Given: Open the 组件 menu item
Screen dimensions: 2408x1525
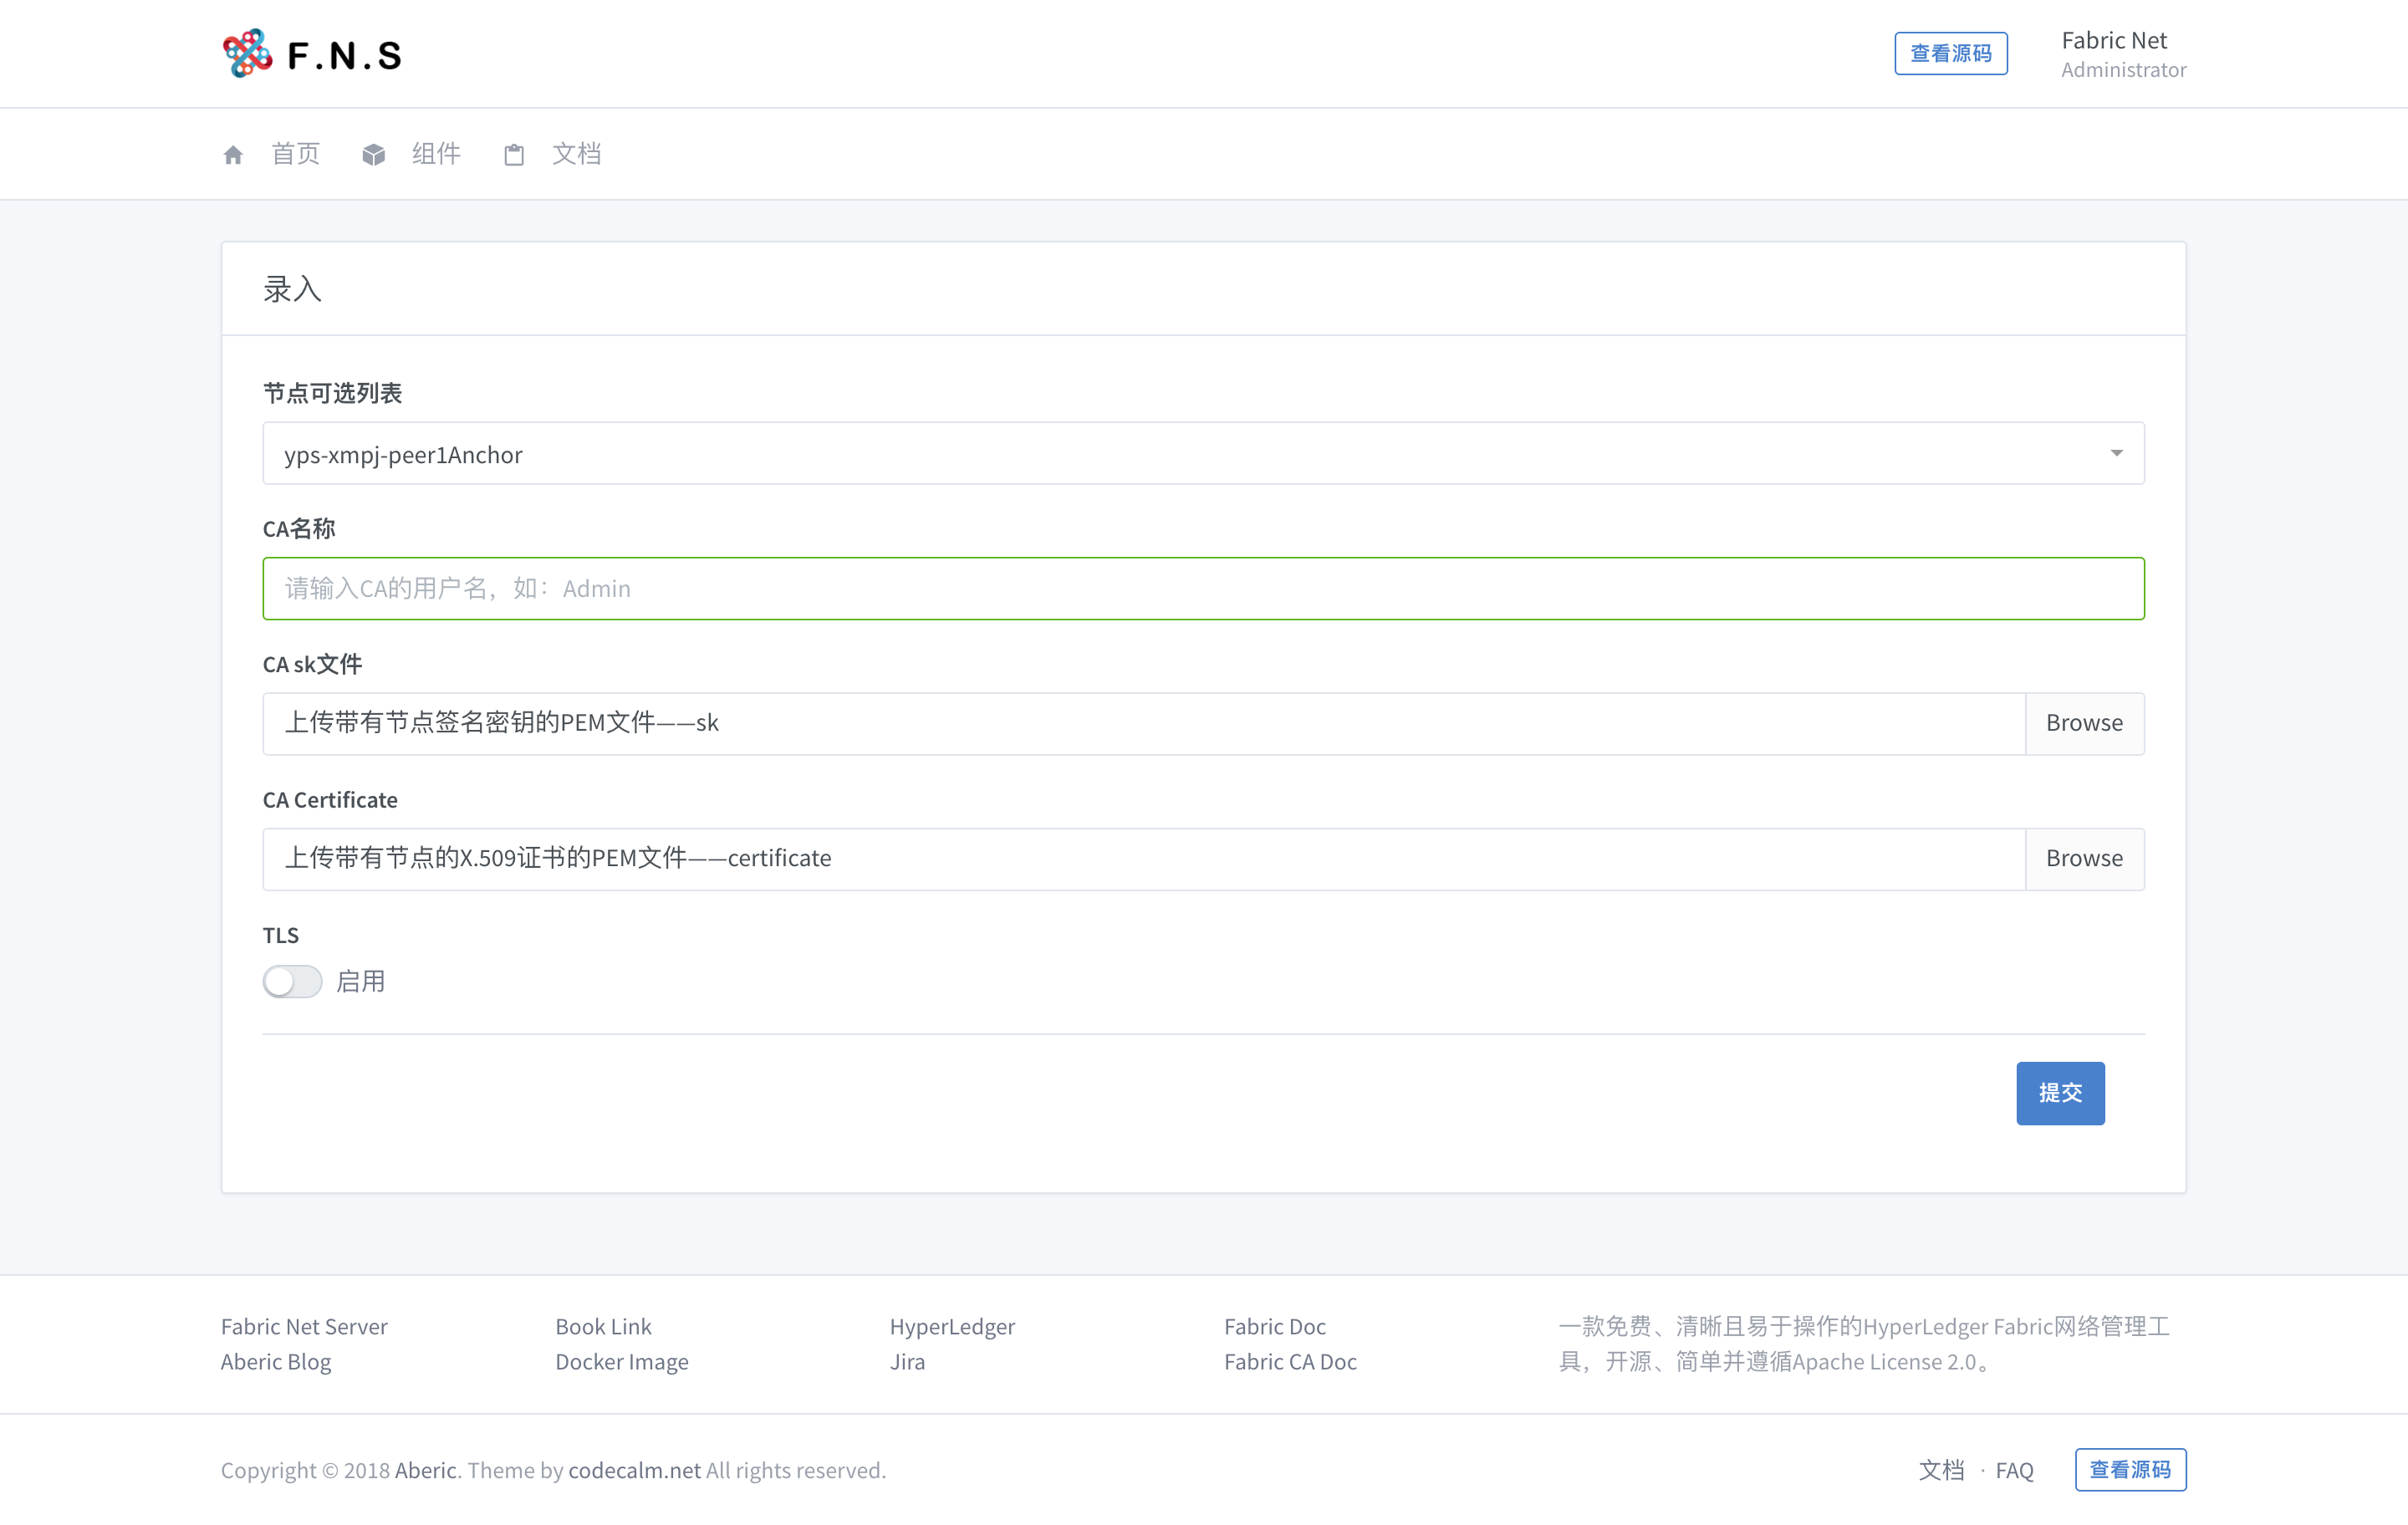Looking at the screenshot, I should [x=436, y=154].
